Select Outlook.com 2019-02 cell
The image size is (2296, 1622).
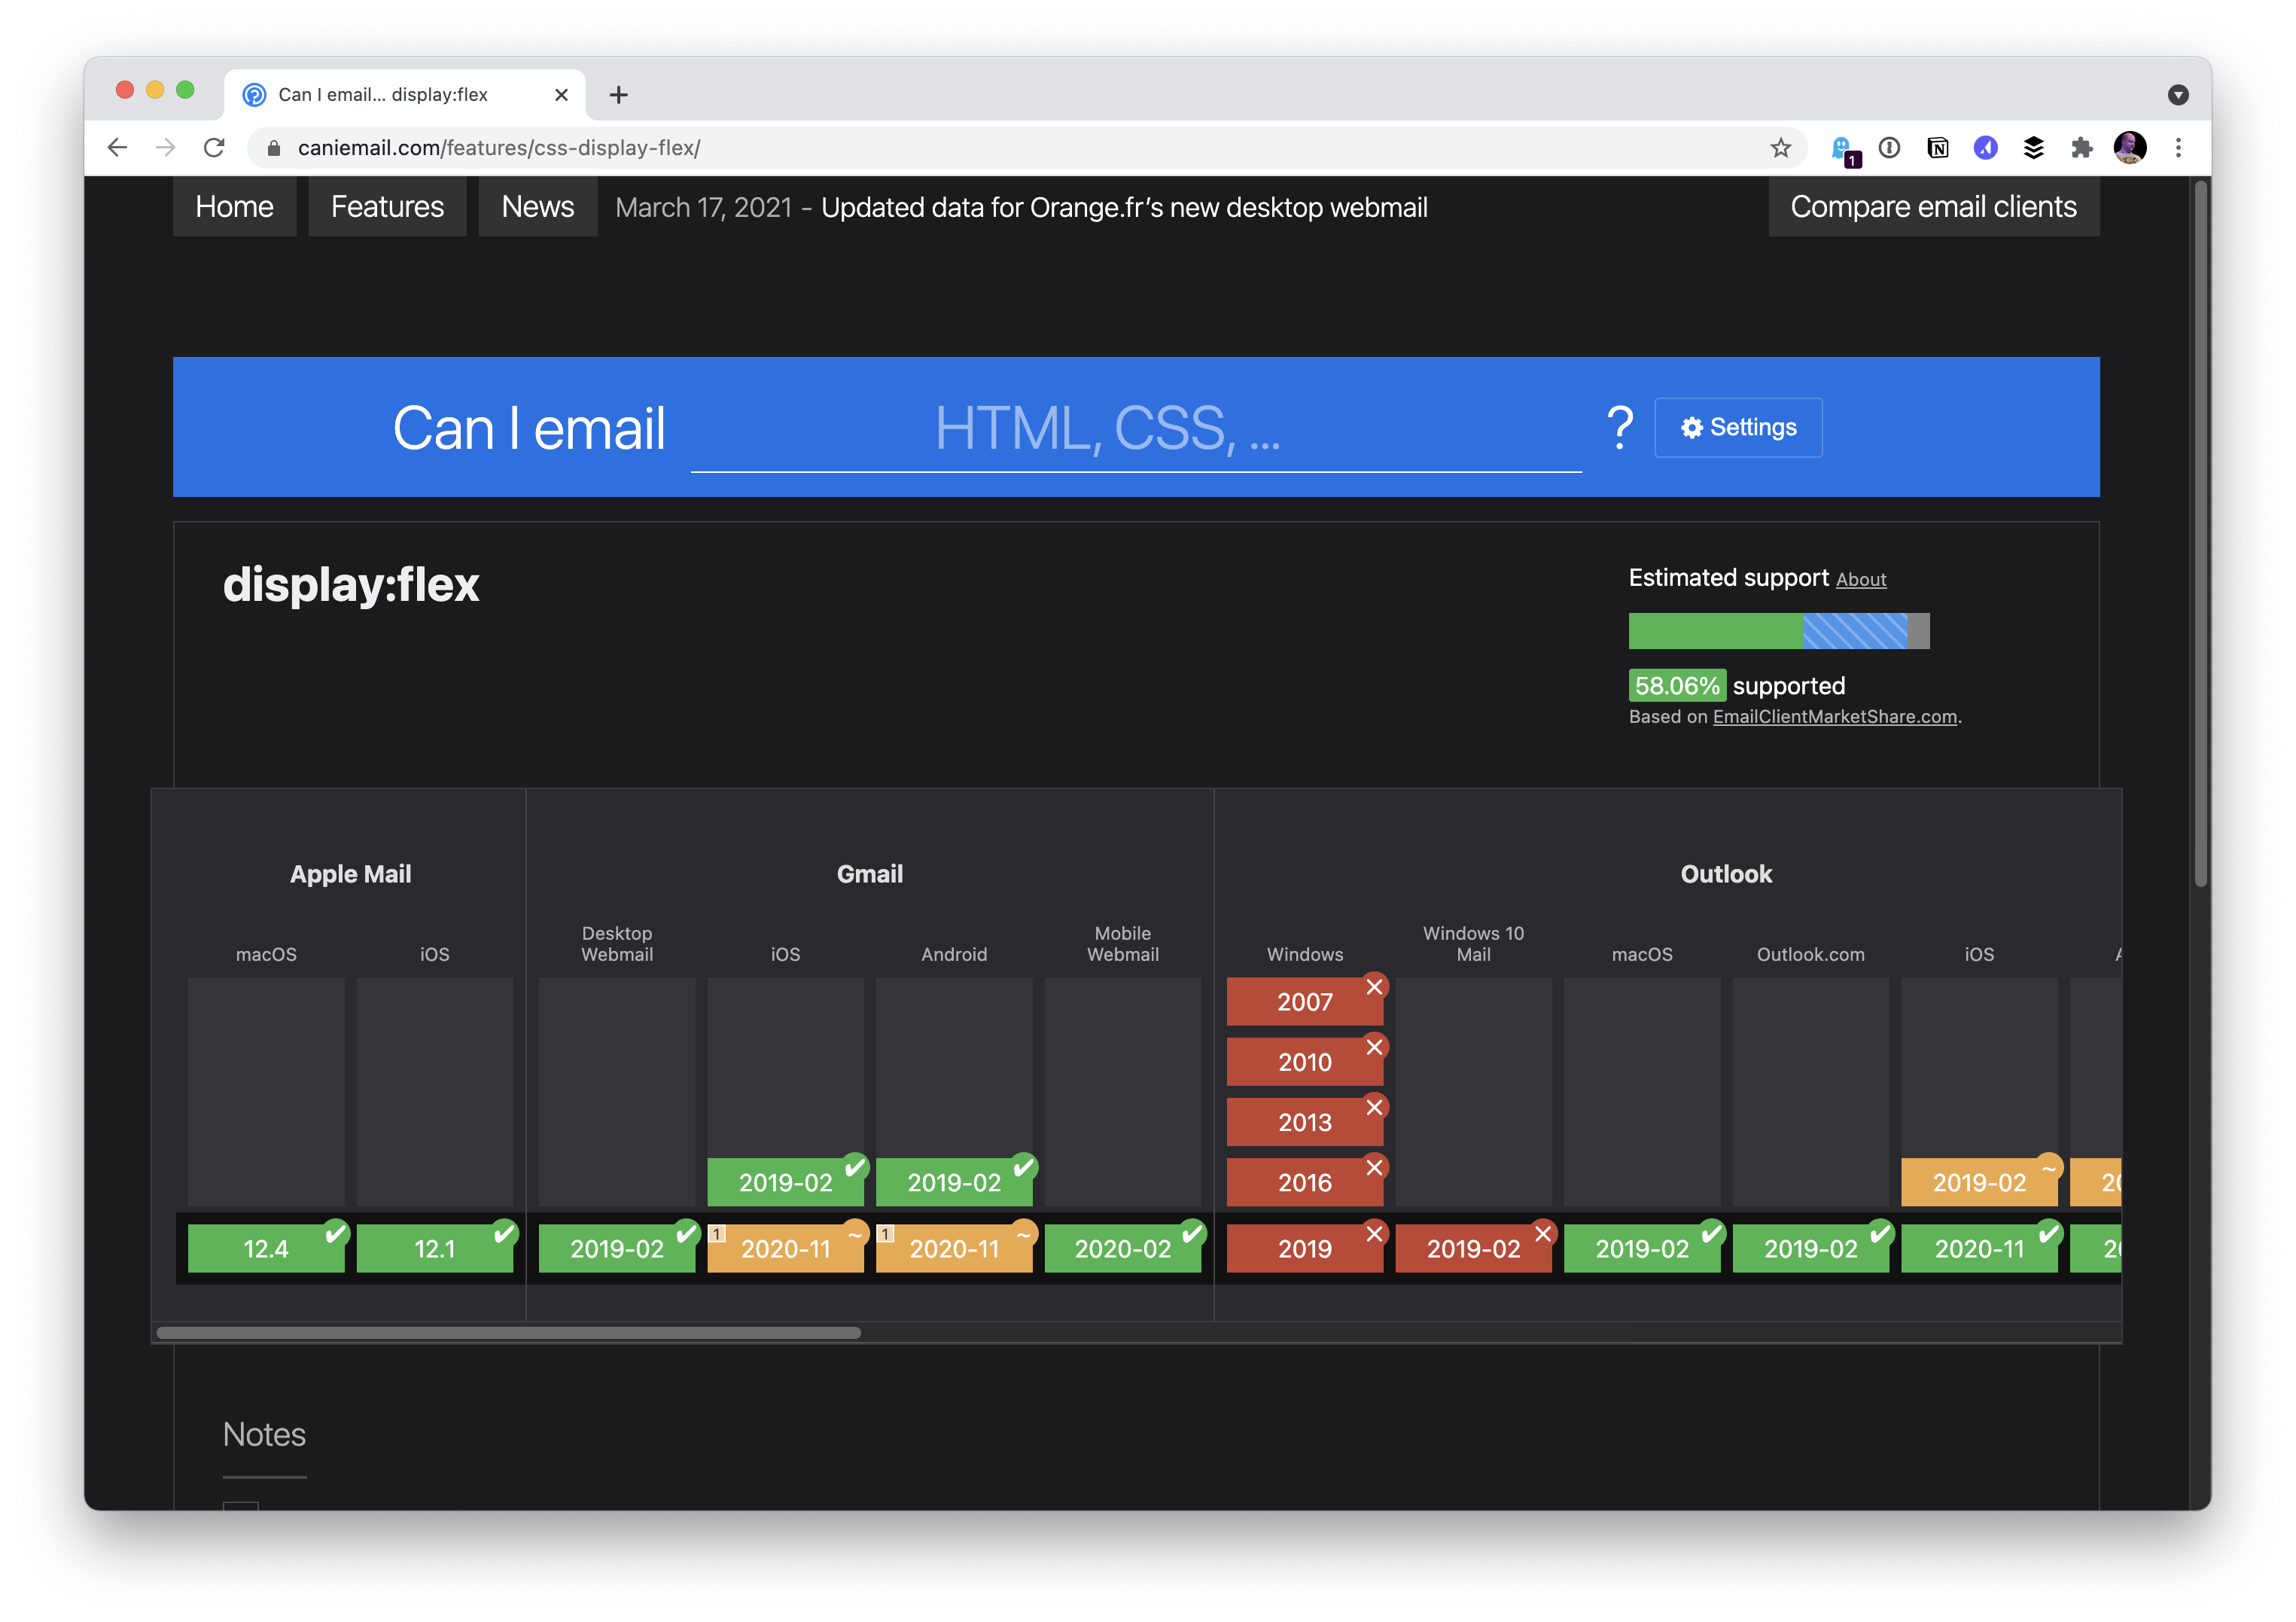[1811, 1248]
